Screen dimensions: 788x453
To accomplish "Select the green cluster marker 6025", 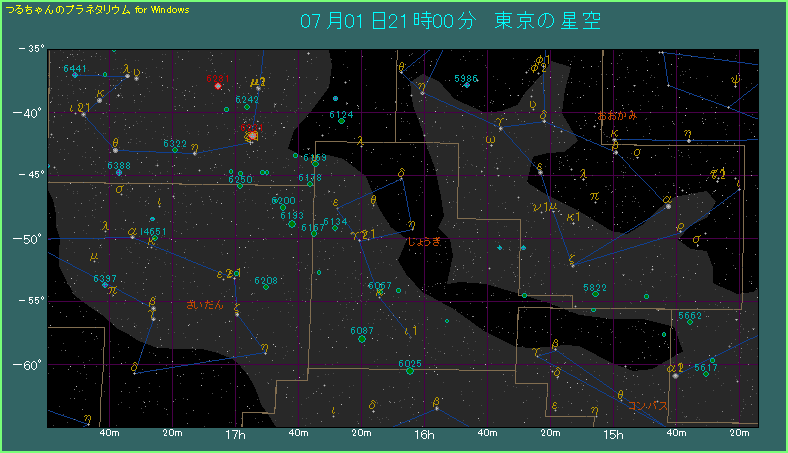I will click(410, 371).
